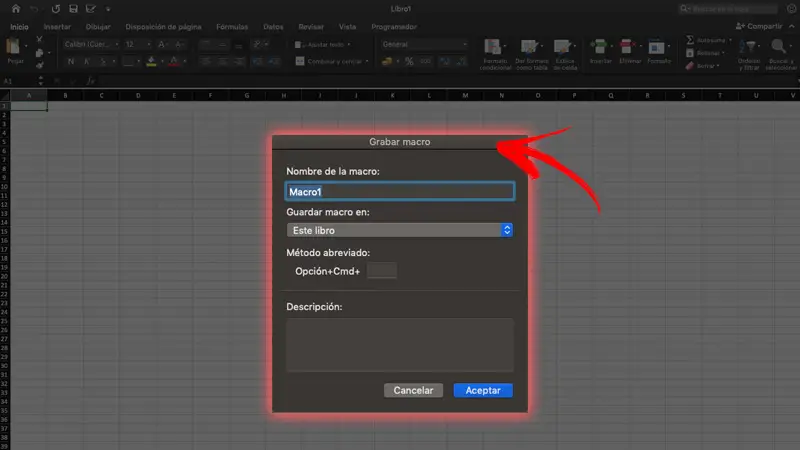Click the percent style icon

click(409, 62)
